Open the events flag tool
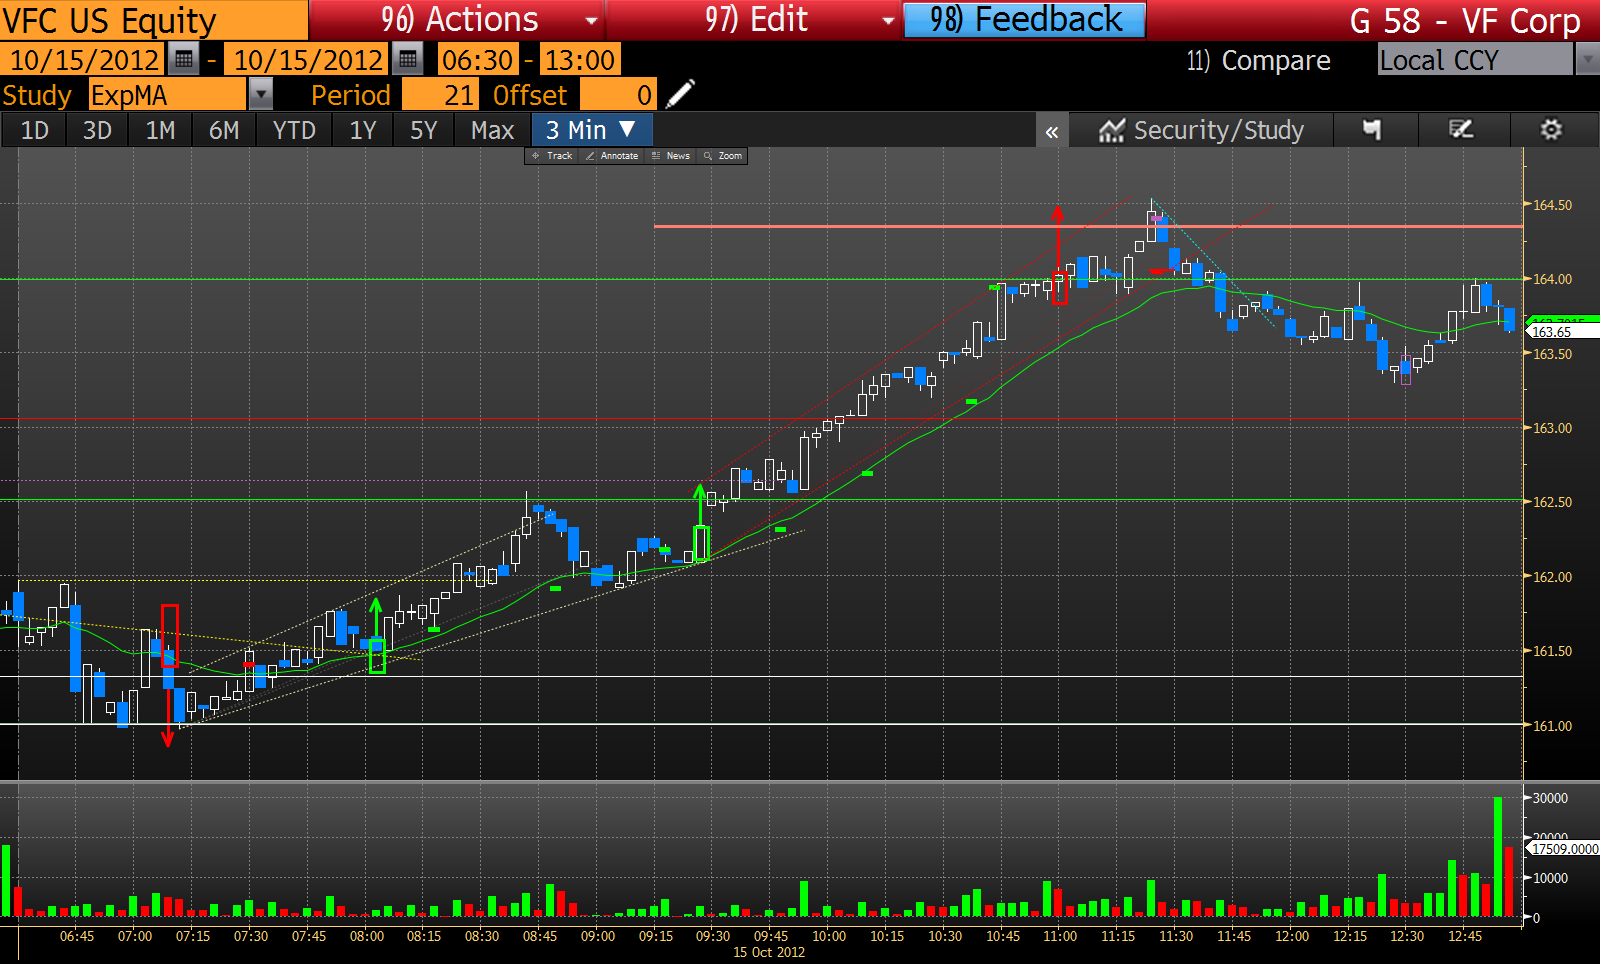 [x=1372, y=130]
